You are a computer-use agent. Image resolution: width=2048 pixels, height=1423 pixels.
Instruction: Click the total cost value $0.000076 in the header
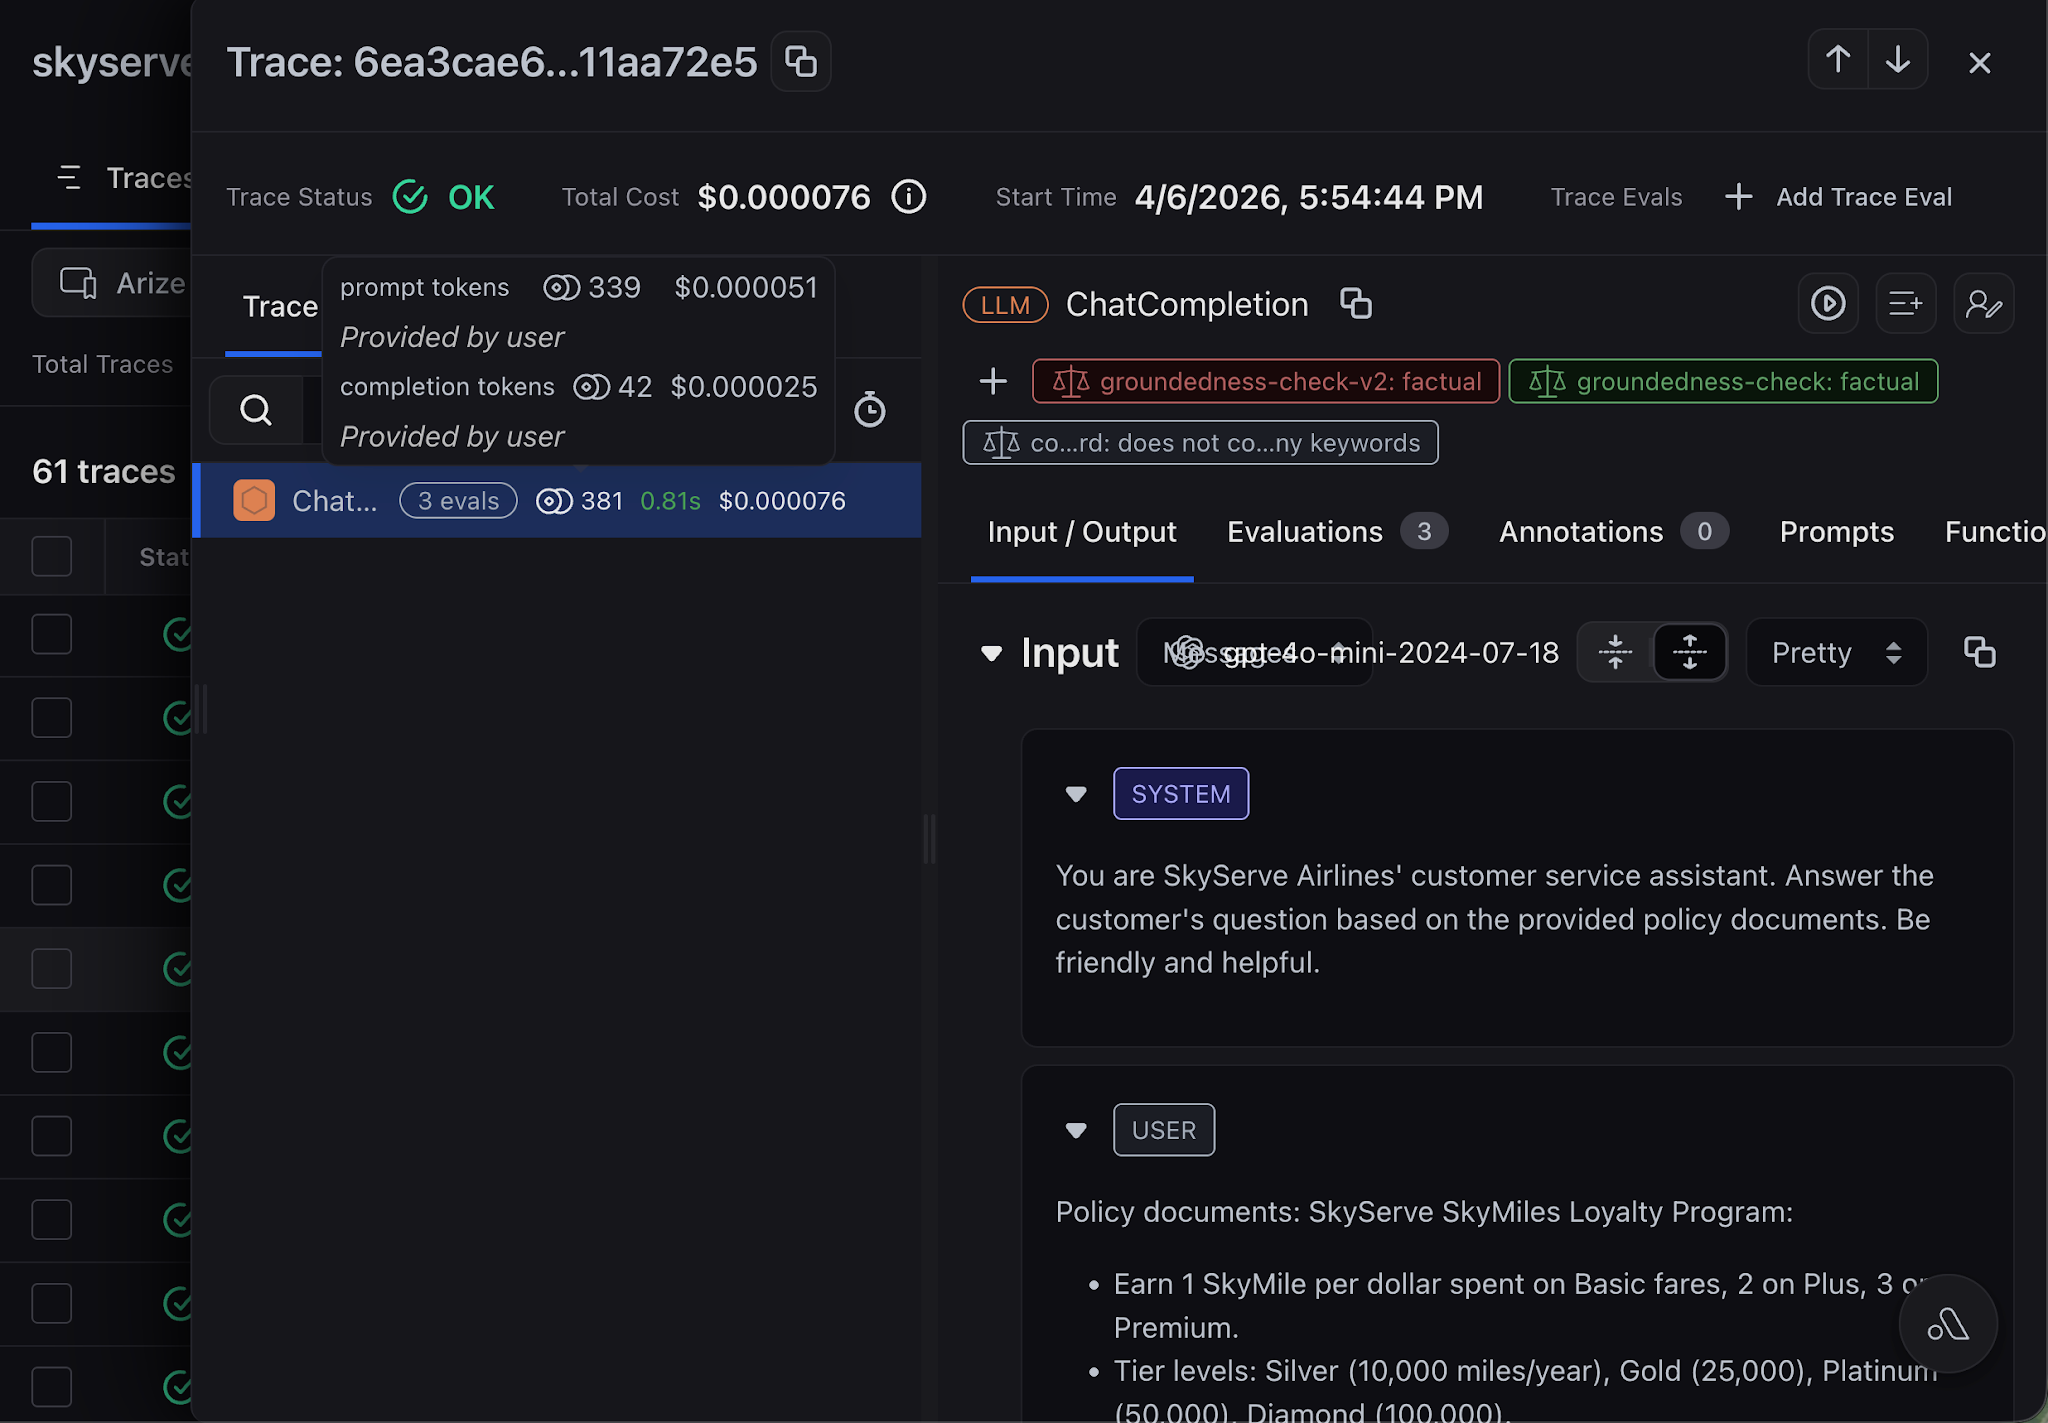point(784,197)
